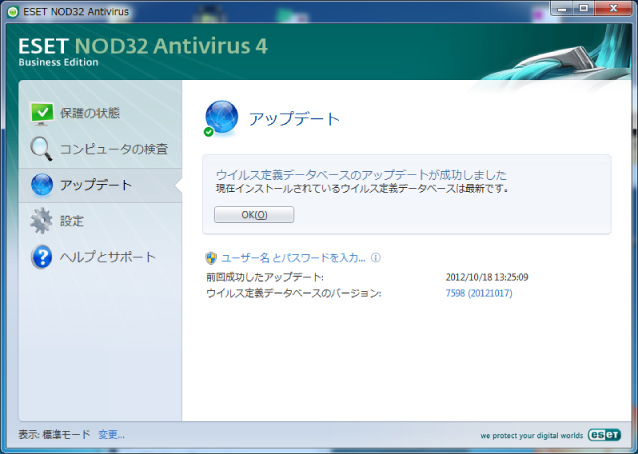Viewport: 638px width, 454px height.
Task: Click 表示: 標準モード text in footer
Action: pyautogui.click(x=54, y=434)
